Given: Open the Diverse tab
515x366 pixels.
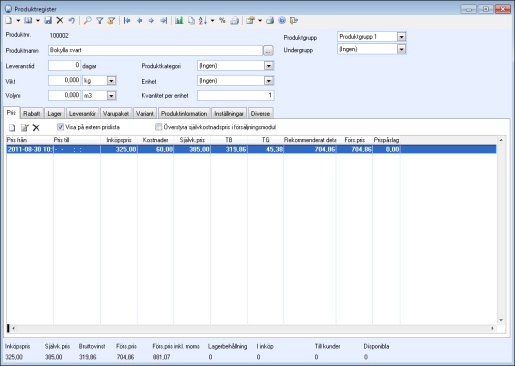Looking at the screenshot, I should coord(260,114).
